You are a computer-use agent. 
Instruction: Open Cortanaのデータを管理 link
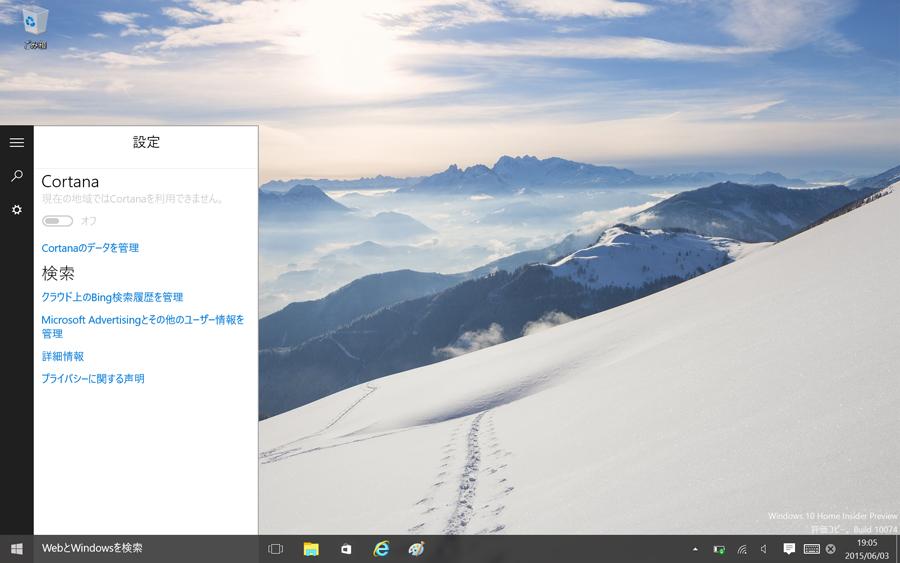(90, 248)
